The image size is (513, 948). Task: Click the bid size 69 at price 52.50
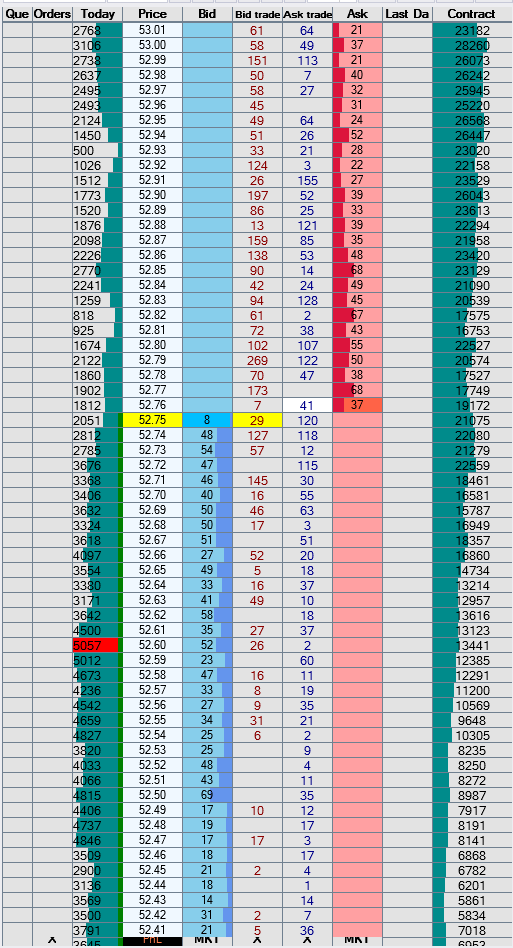point(207,795)
